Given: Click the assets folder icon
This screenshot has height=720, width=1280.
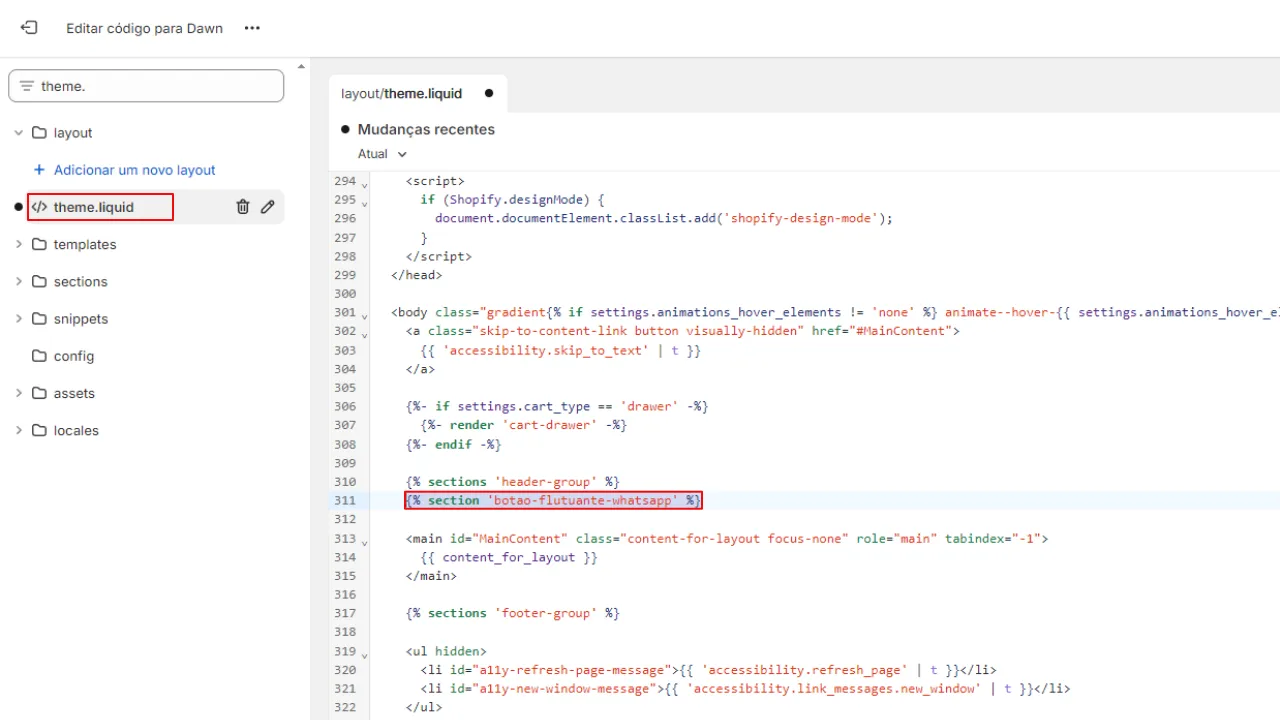Looking at the screenshot, I should (x=40, y=393).
